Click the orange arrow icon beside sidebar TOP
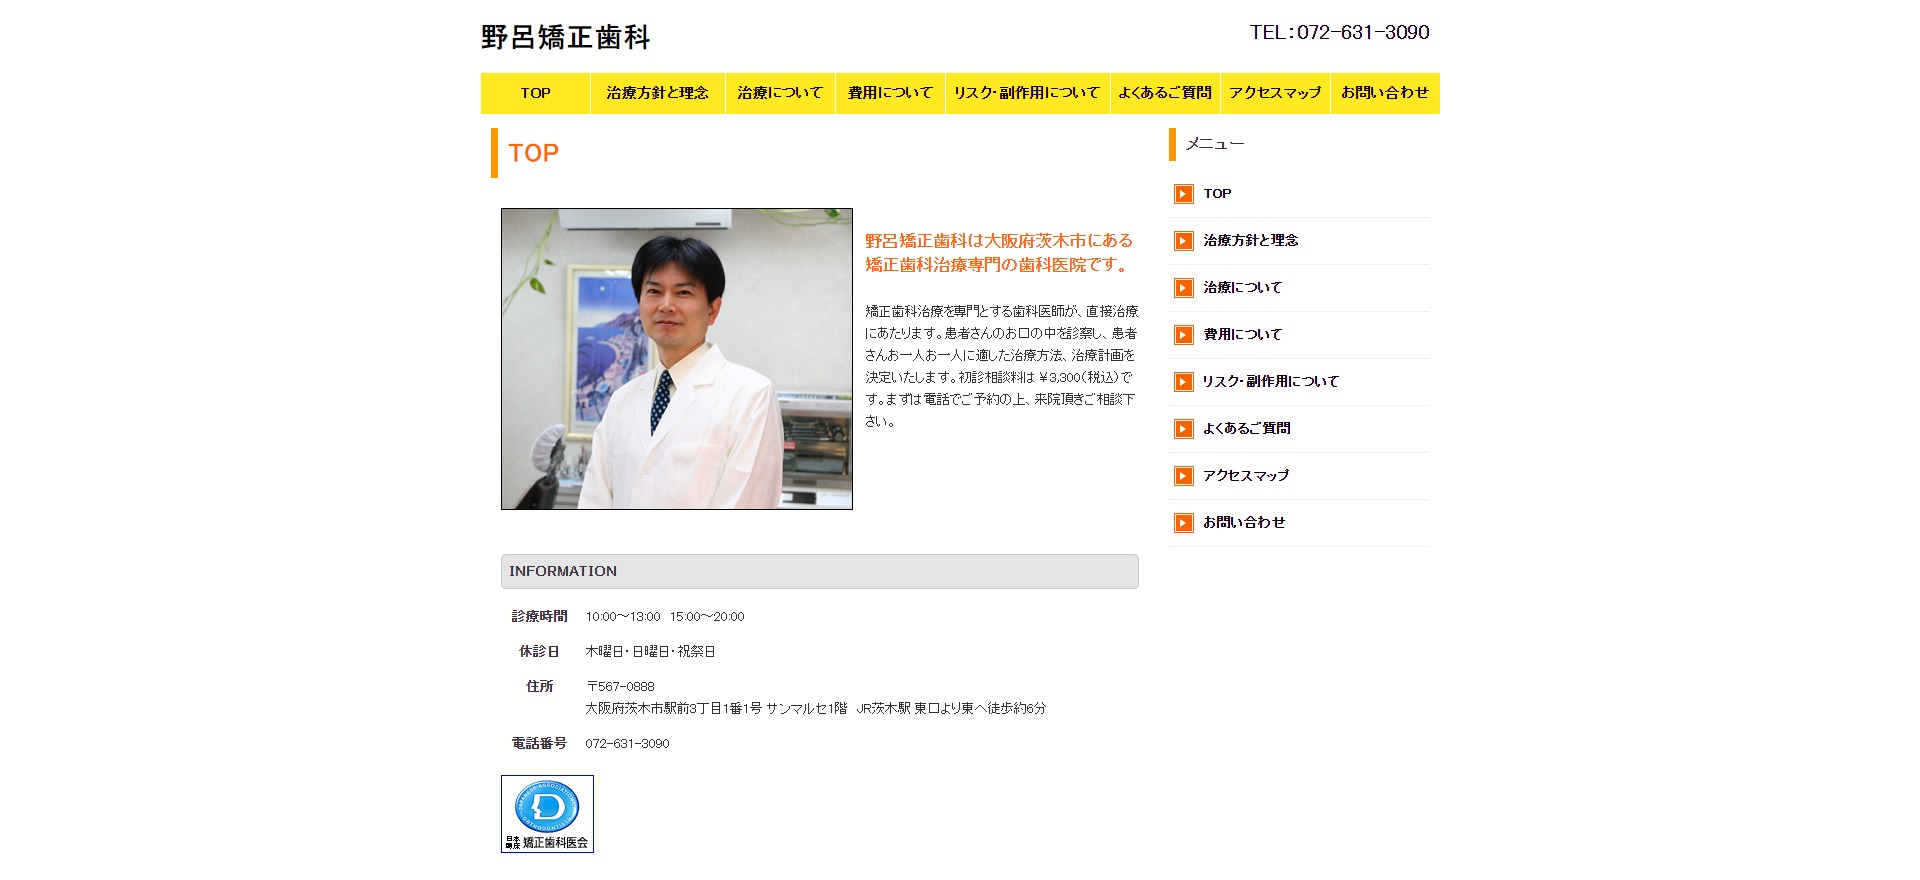1920x880 pixels. click(x=1184, y=194)
